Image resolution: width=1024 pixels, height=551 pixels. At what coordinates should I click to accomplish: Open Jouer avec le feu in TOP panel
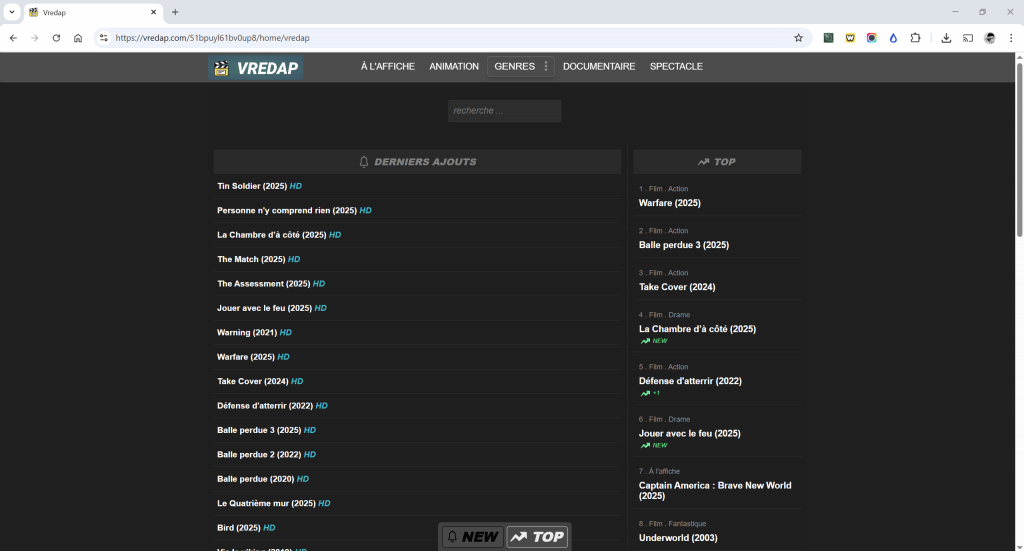(x=690, y=433)
